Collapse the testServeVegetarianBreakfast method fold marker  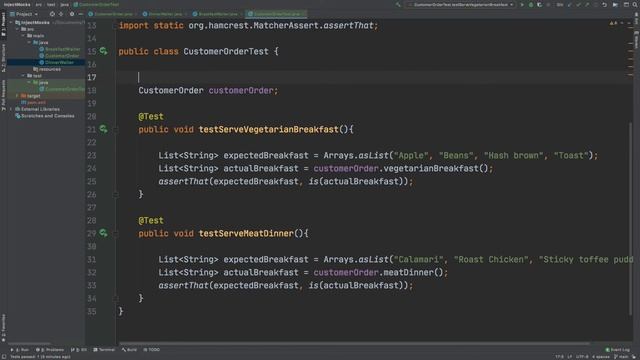(x=116, y=129)
